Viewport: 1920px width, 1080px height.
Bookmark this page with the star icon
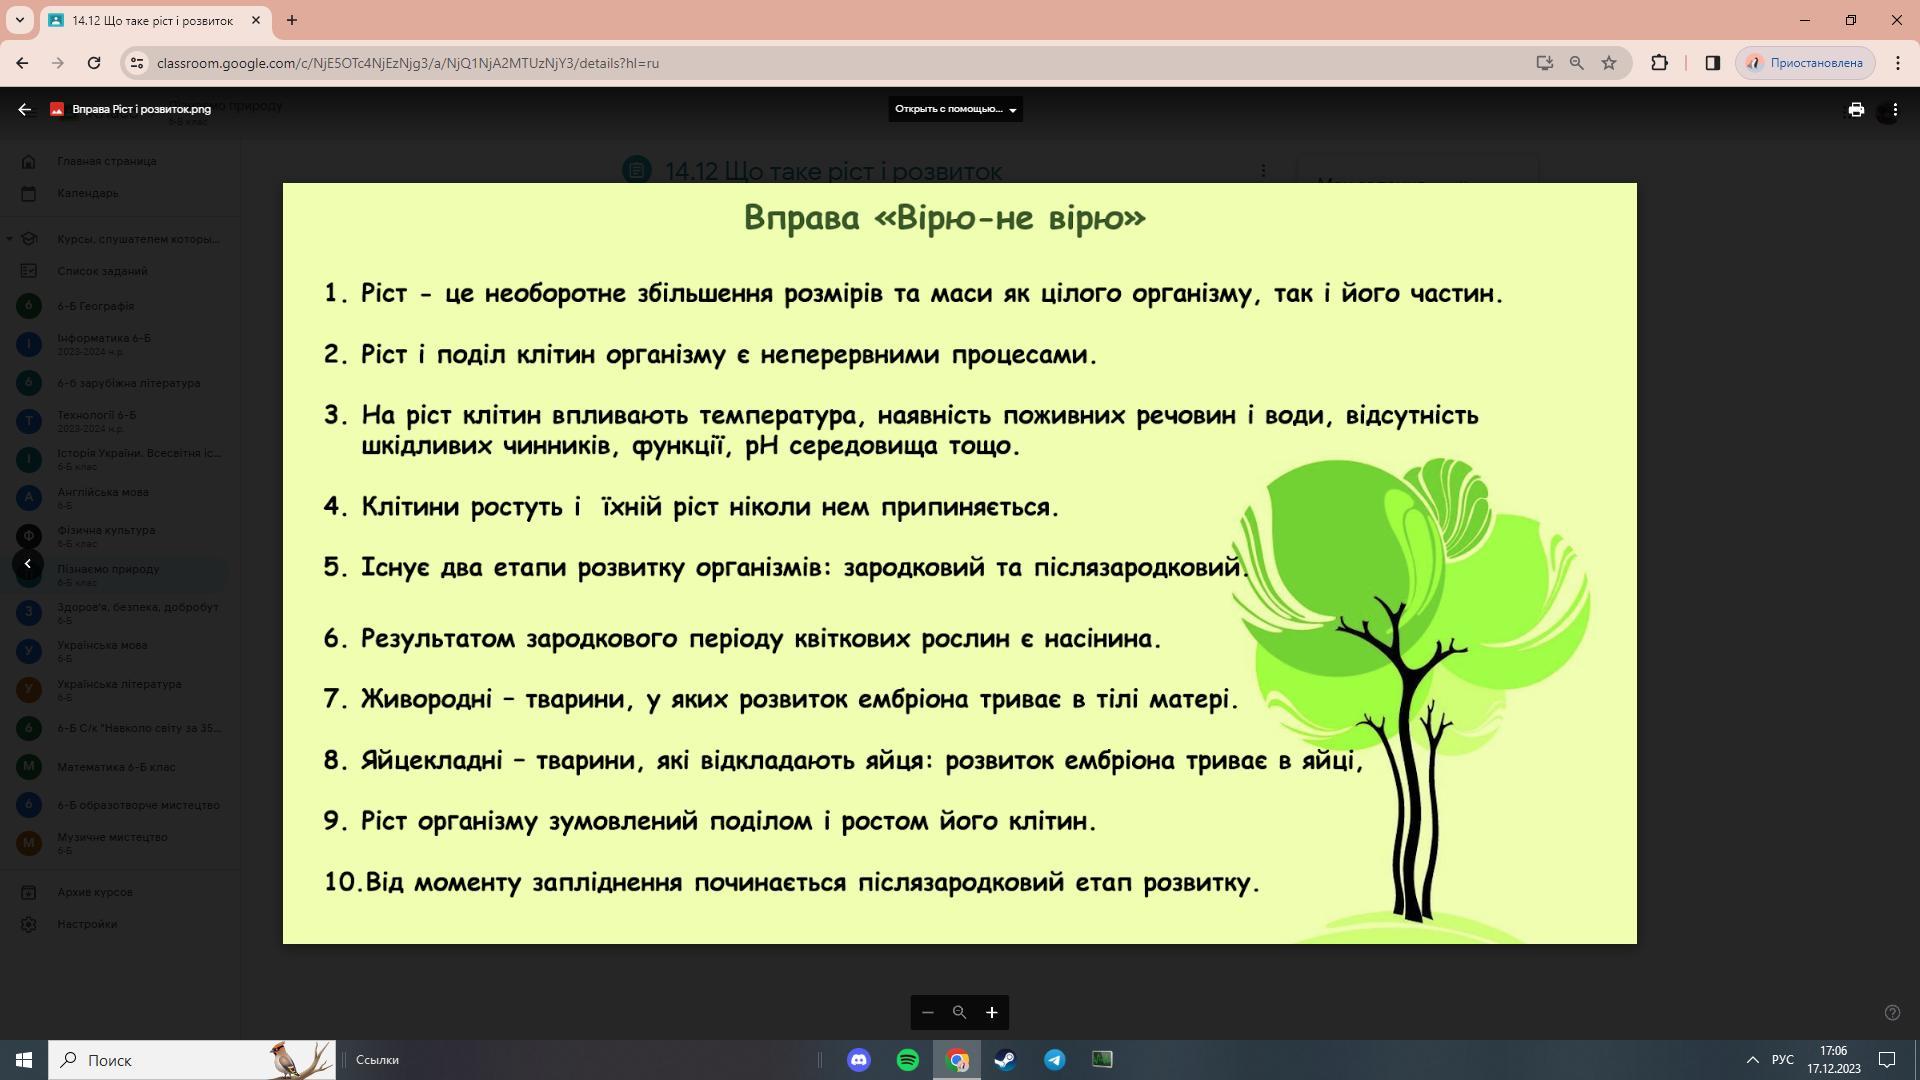pyautogui.click(x=1609, y=63)
